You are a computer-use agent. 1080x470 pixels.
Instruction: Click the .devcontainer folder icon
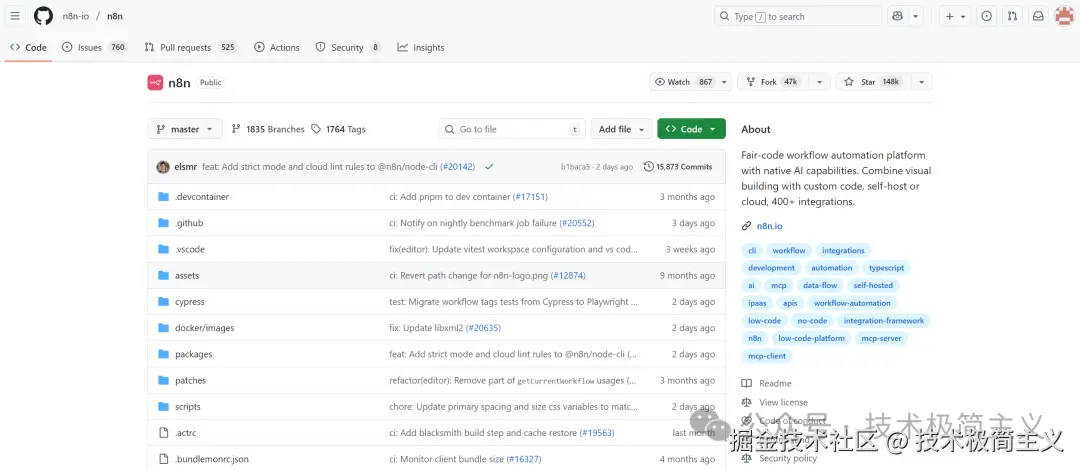click(163, 197)
